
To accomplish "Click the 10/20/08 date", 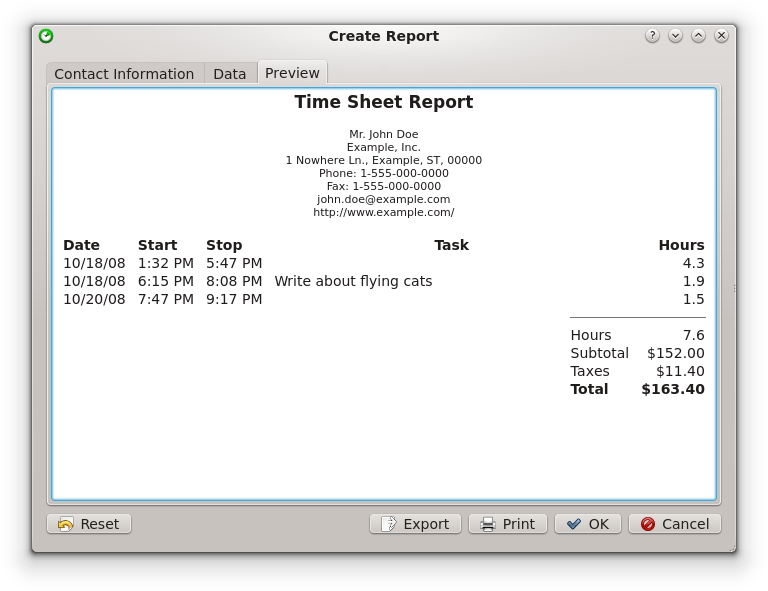I will pos(94,299).
